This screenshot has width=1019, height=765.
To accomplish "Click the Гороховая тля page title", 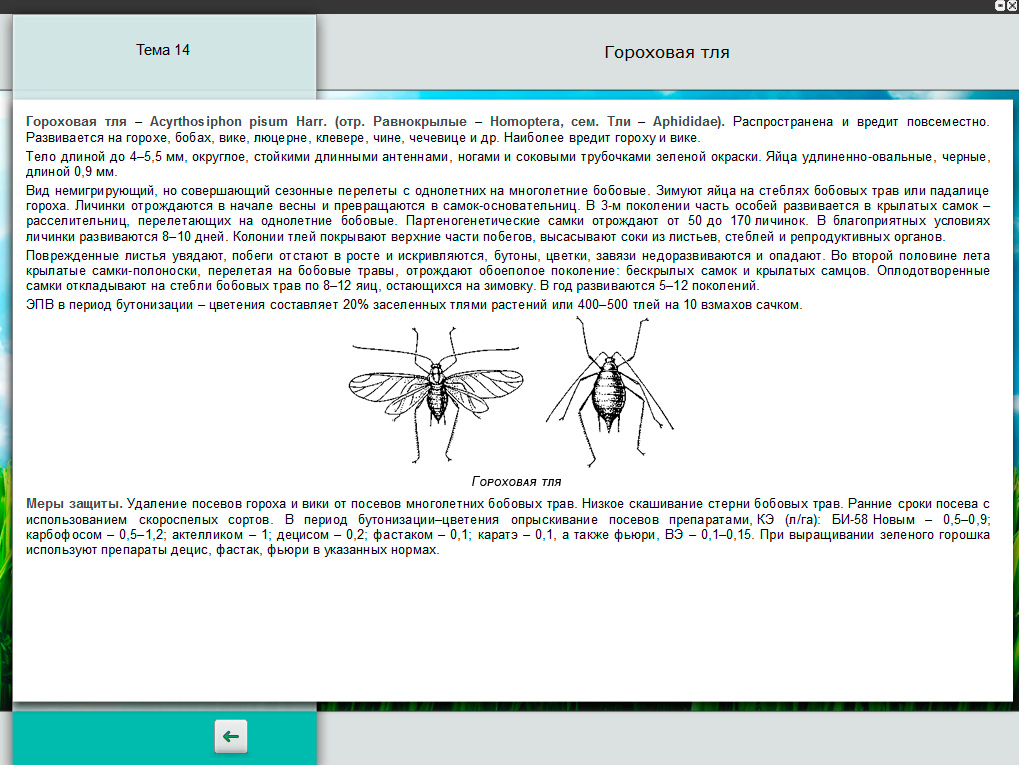I will pos(666,52).
